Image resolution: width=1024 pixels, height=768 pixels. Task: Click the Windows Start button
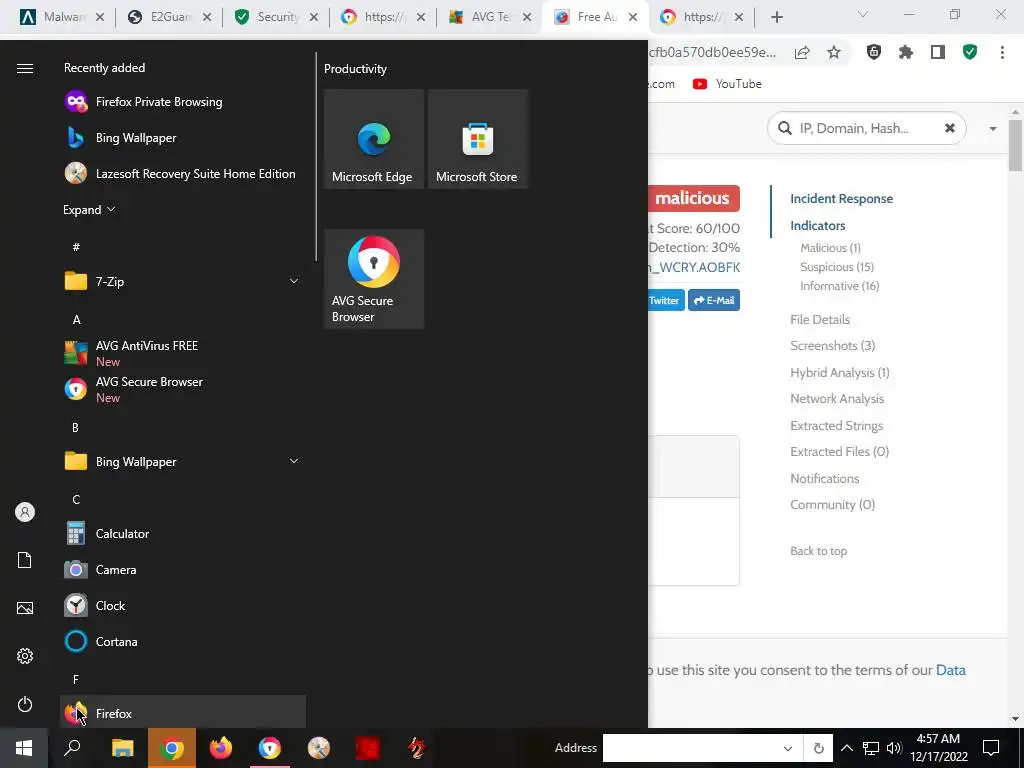coord(24,748)
